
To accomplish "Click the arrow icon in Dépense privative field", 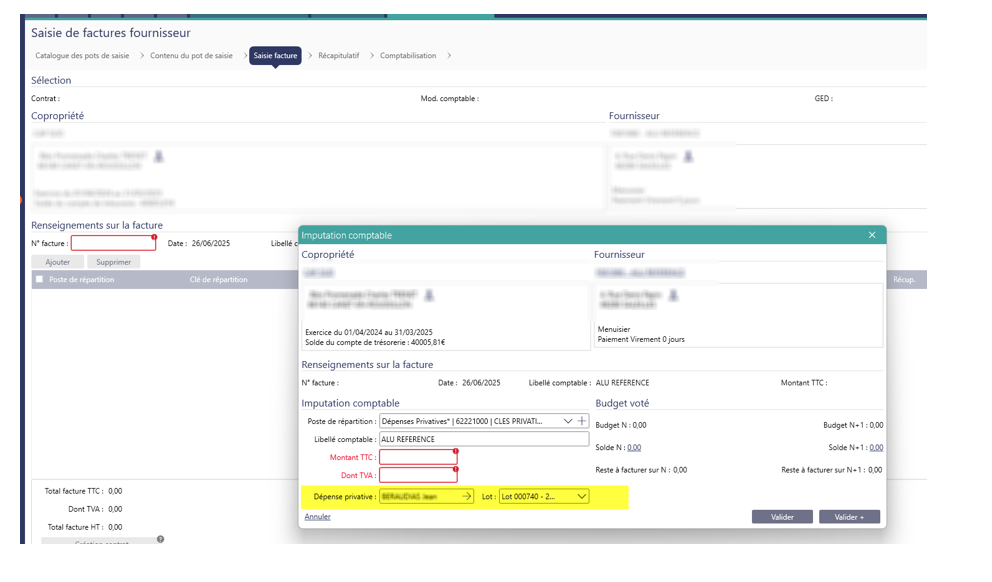I will (465, 496).
